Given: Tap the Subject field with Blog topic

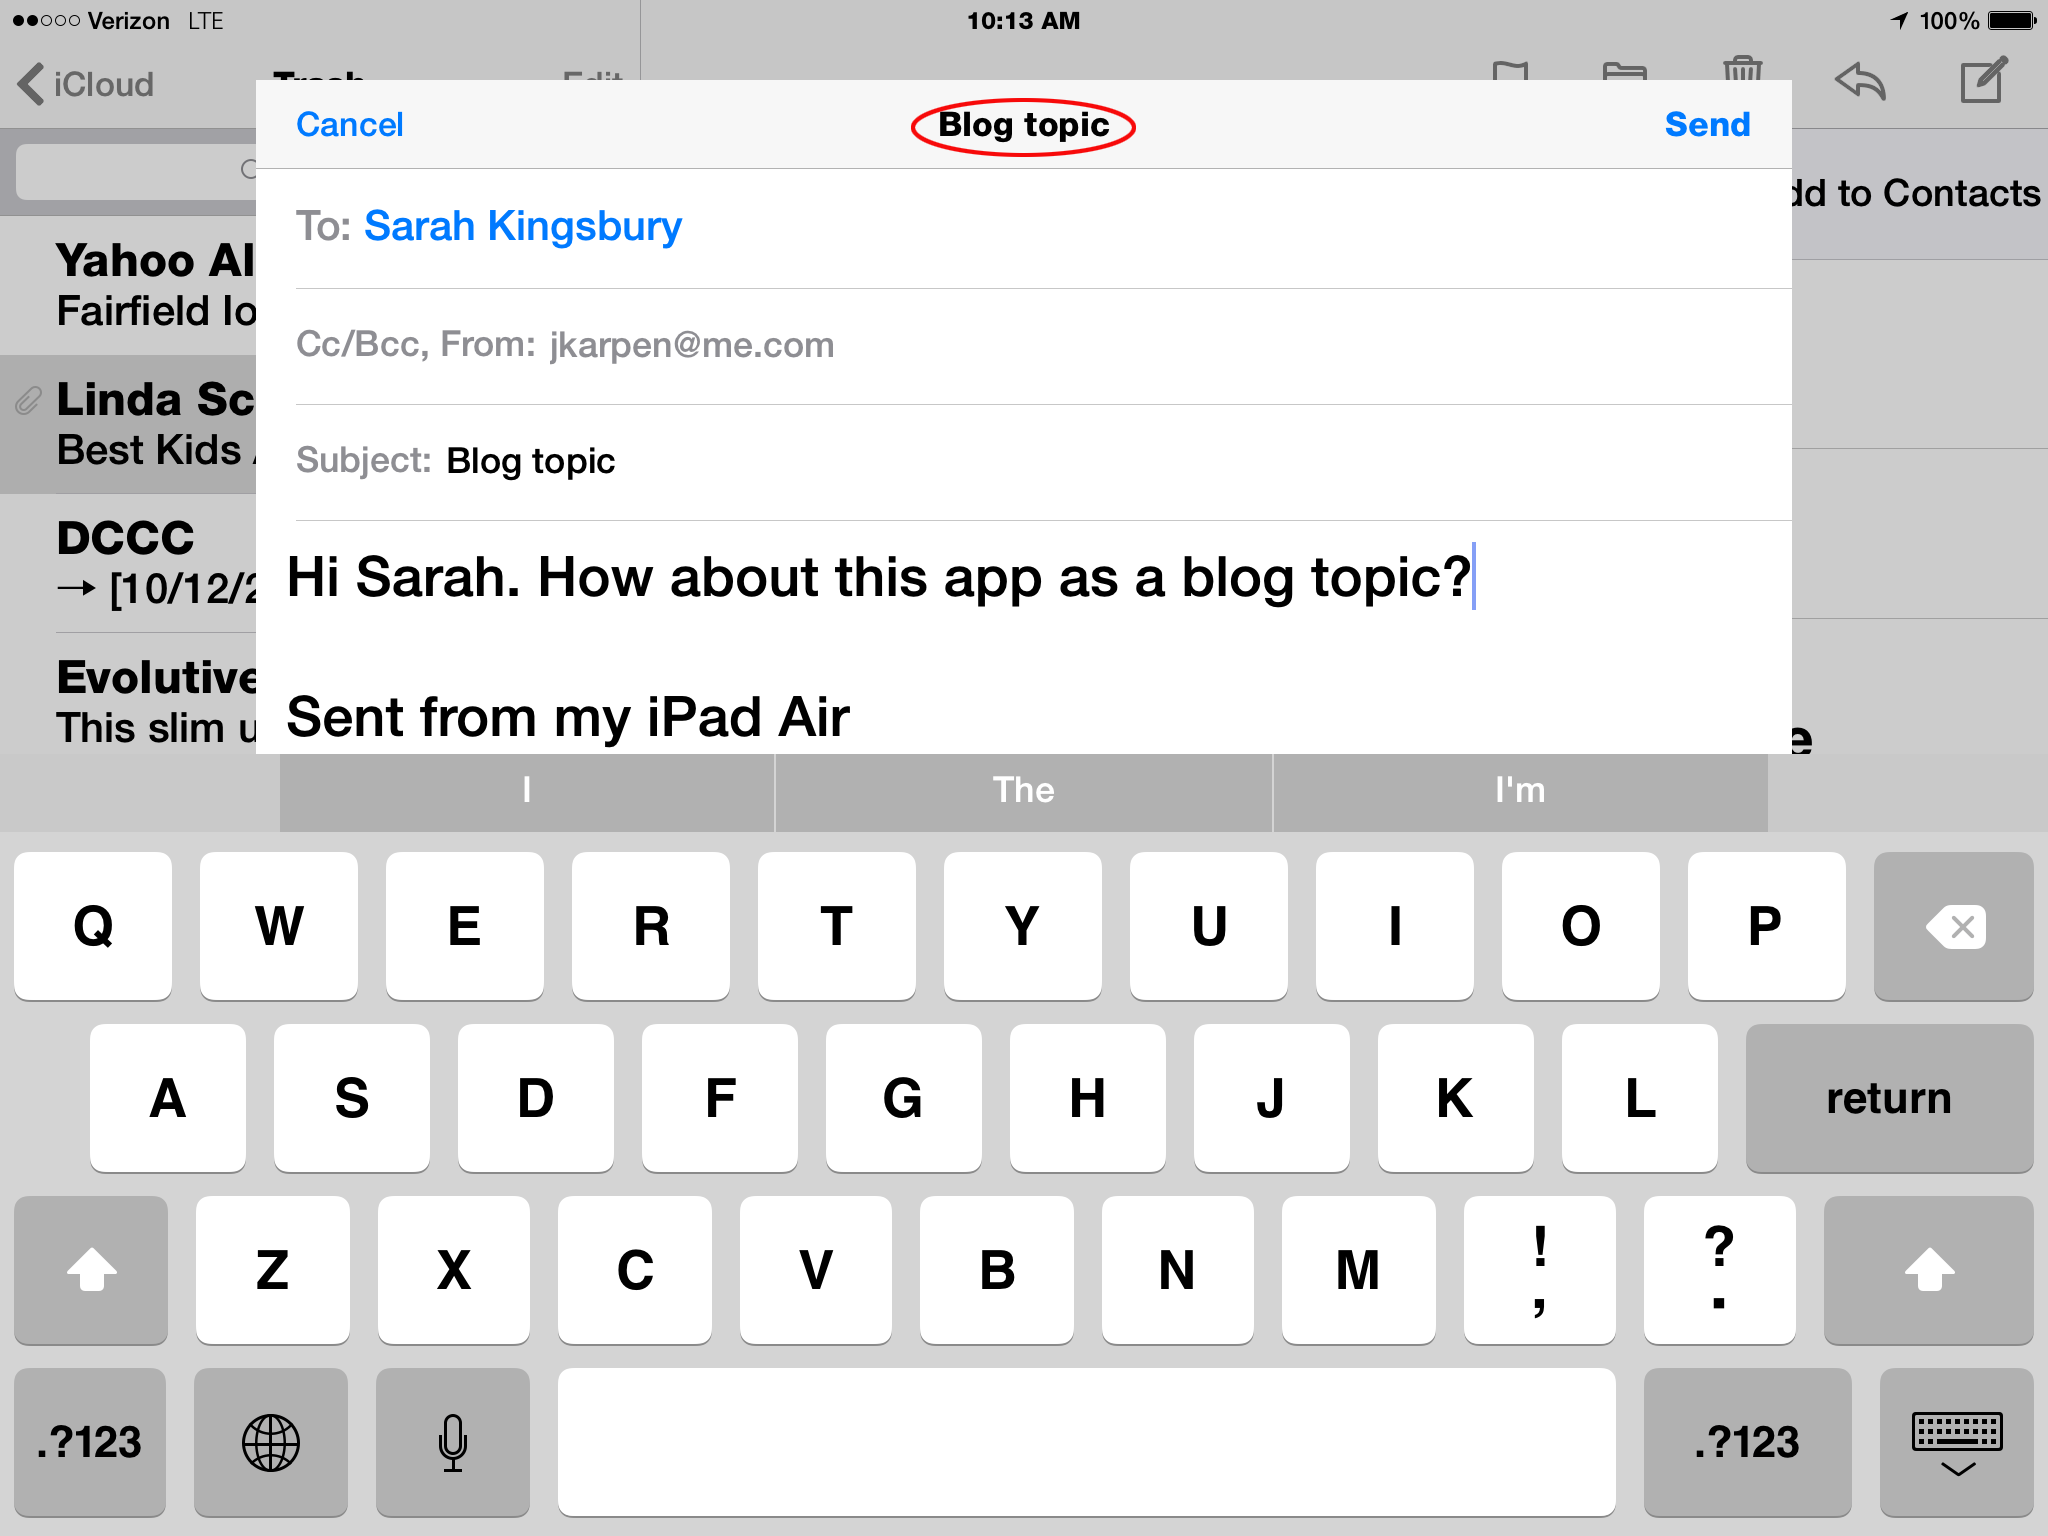Looking at the screenshot, I should pos(530,461).
